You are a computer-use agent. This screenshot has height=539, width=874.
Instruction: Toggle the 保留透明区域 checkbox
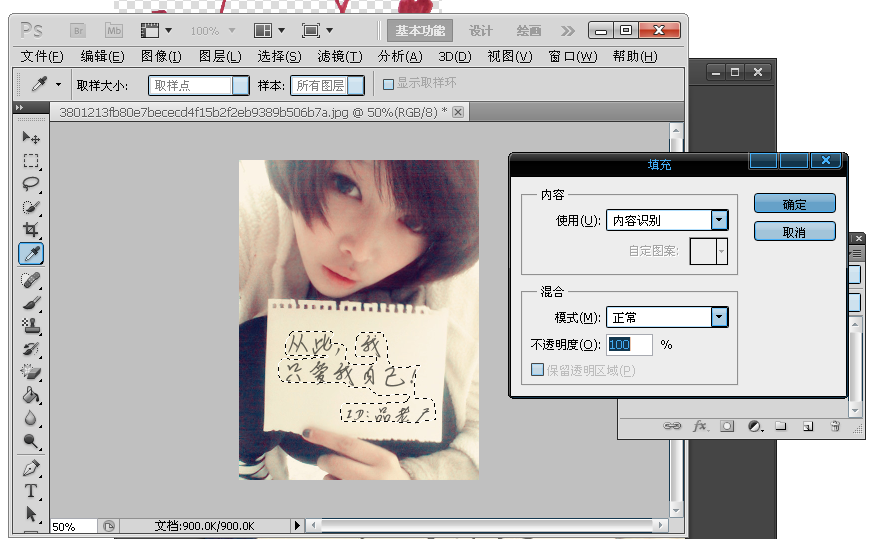tap(538, 370)
